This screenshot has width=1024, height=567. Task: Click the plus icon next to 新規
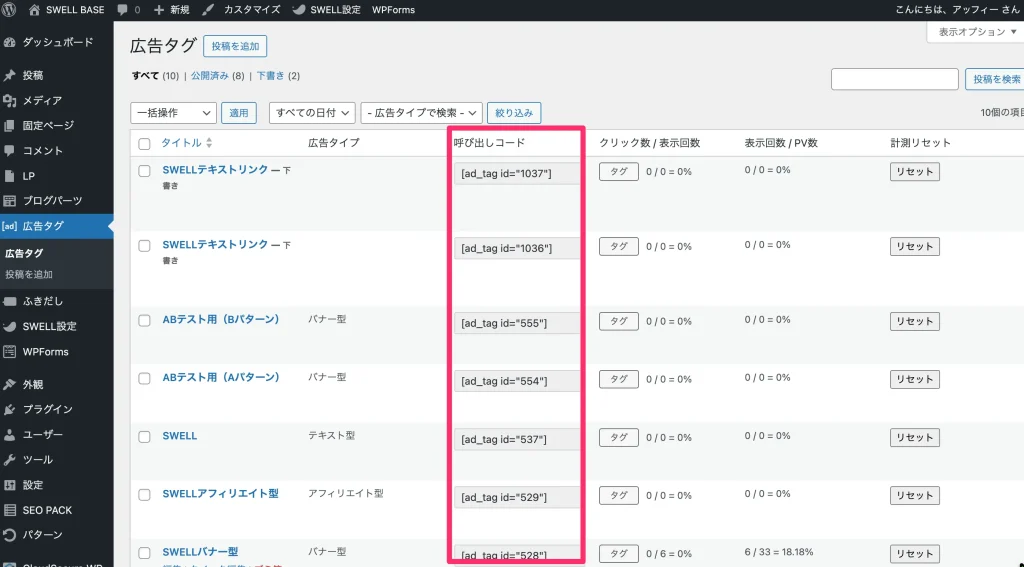point(159,10)
